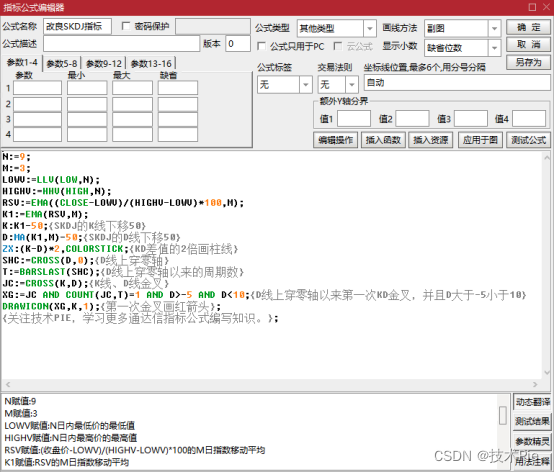Screen dimensions: 554x473
Task: Switch to the 参数13-16 tab
Action: point(151,64)
